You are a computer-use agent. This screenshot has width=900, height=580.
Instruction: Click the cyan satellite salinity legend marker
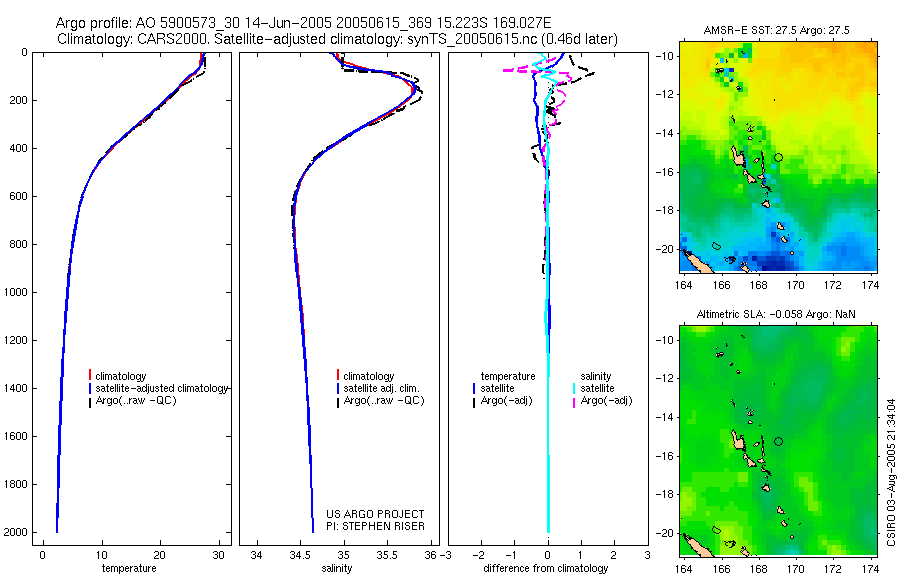574,388
